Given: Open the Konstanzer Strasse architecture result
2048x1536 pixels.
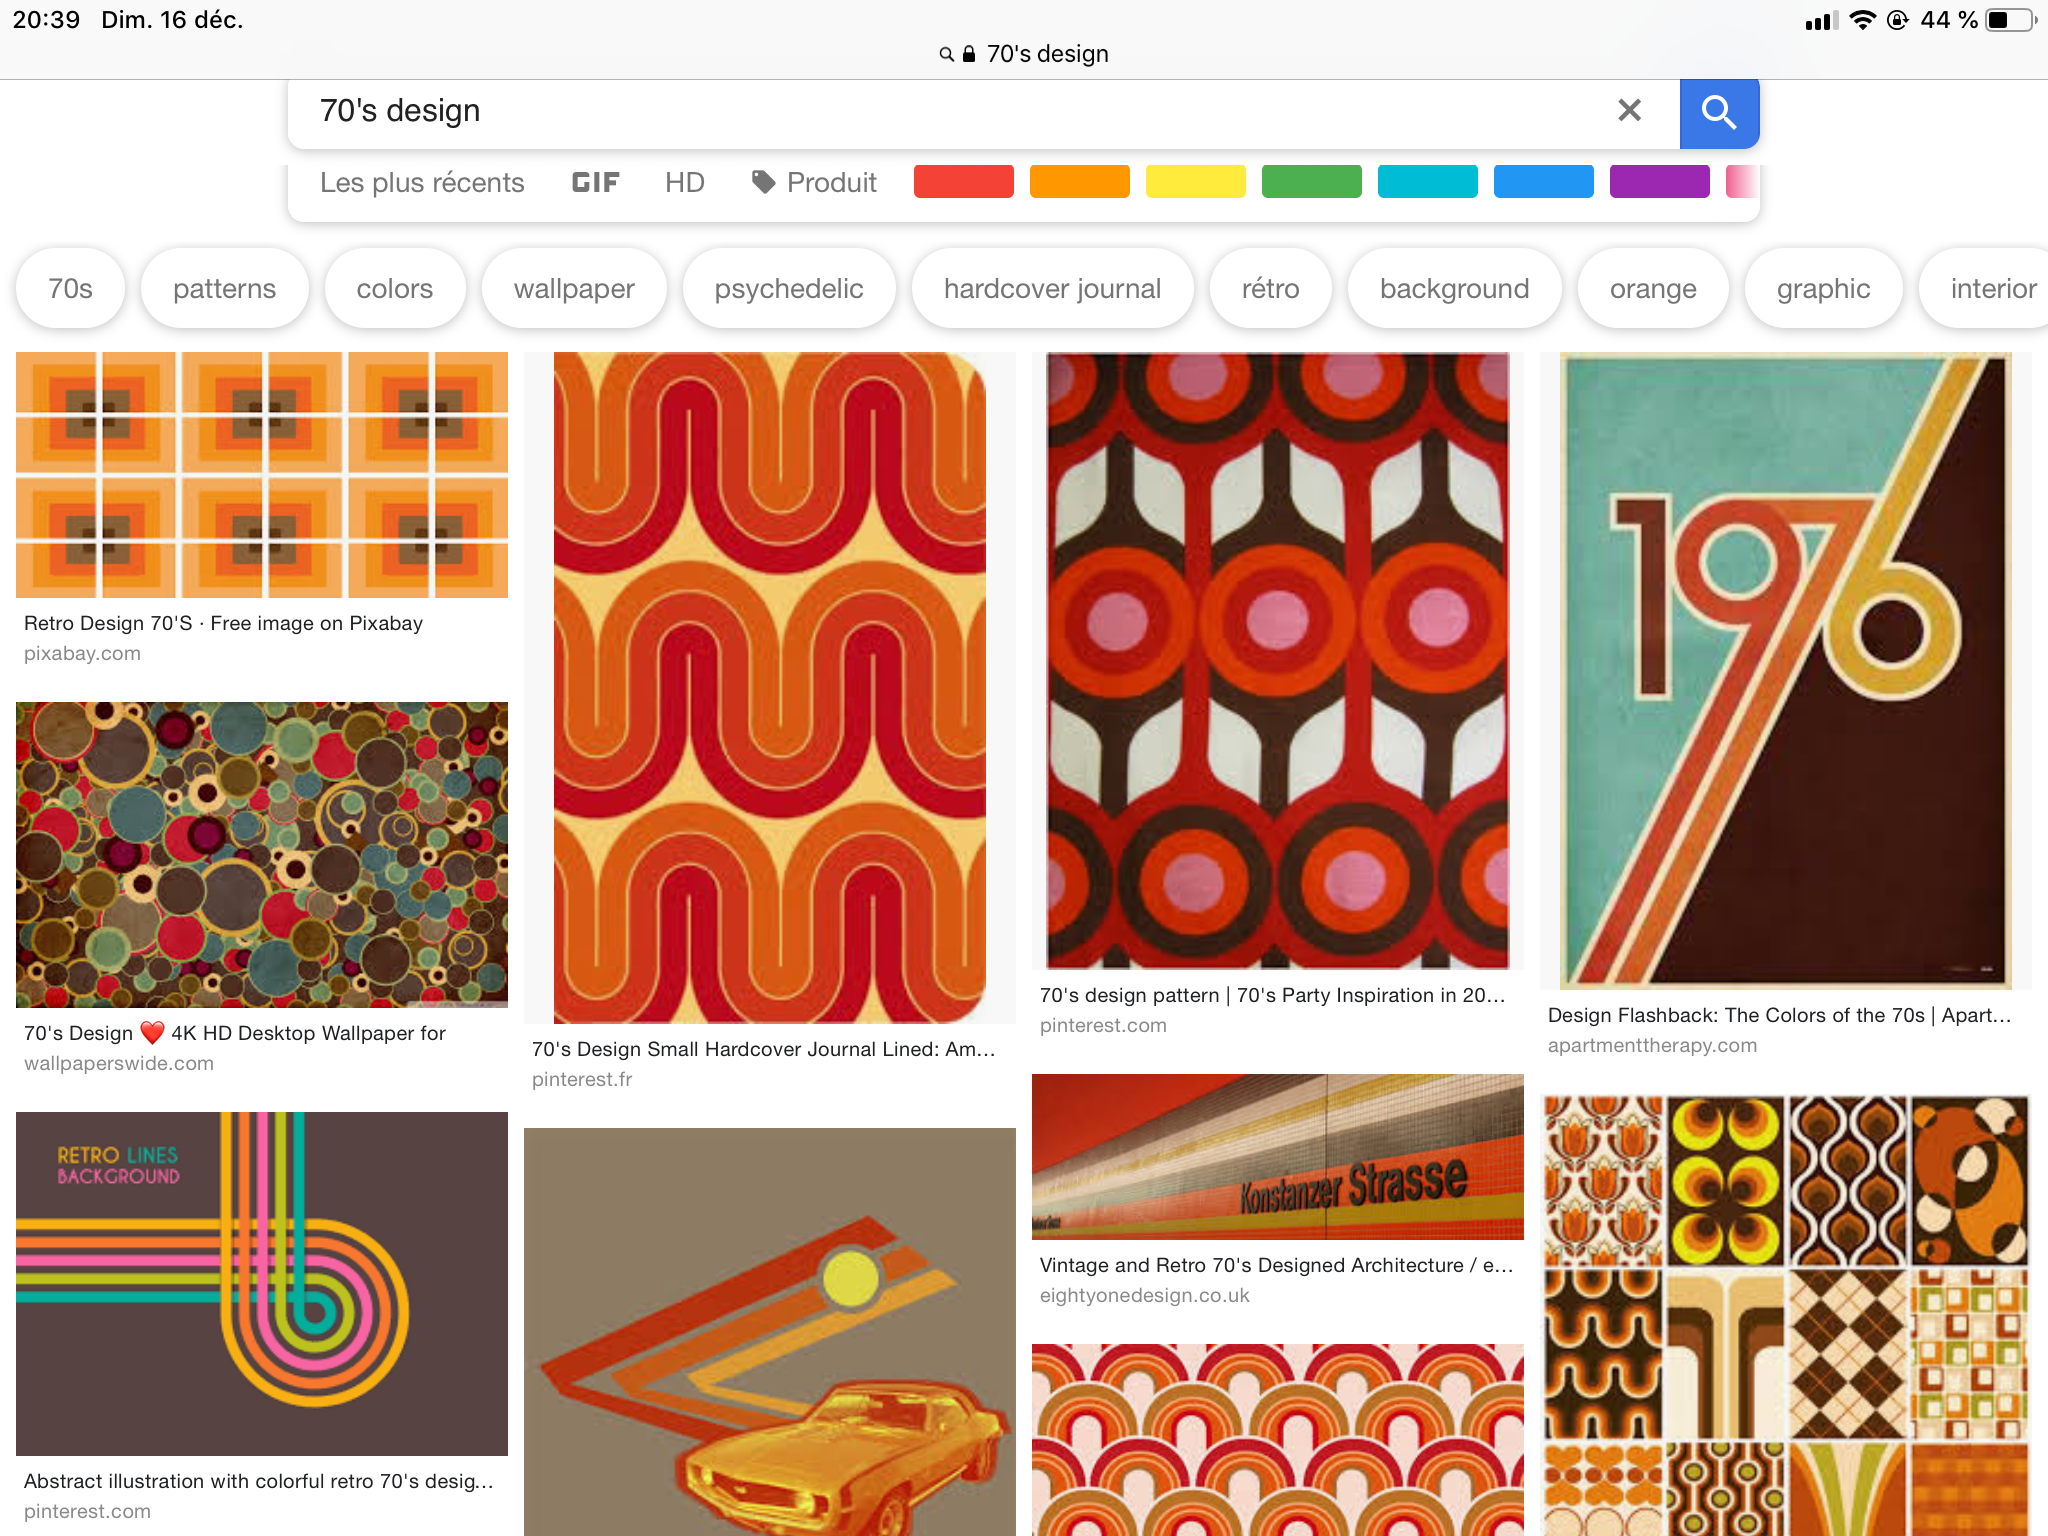Looking at the screenshot, I should (1277, 1156).
